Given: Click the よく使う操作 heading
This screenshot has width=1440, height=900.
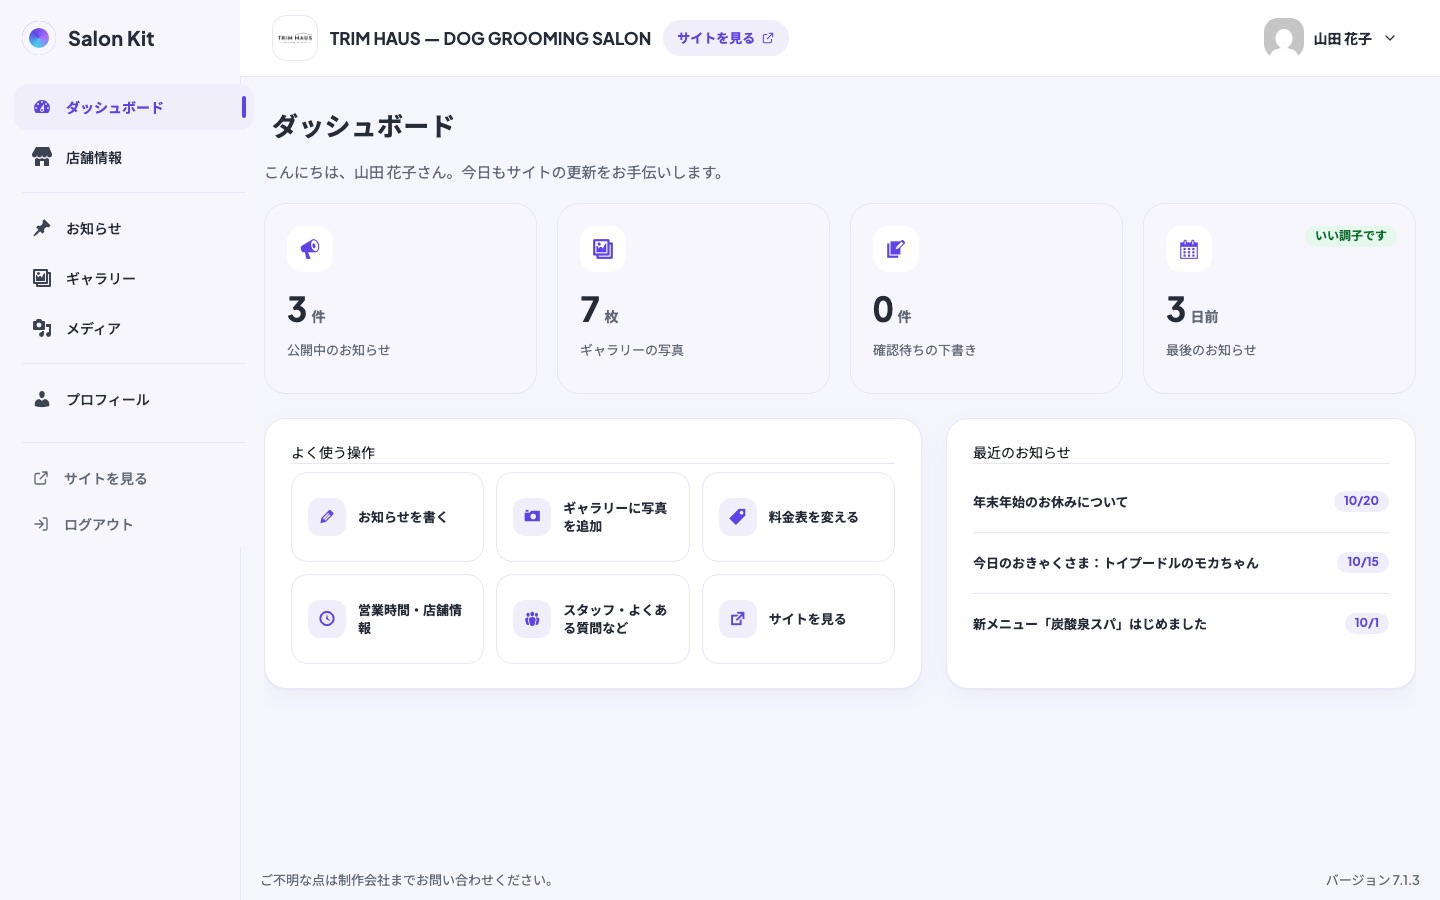Looking at the screenshot, I should pos(333,452).
